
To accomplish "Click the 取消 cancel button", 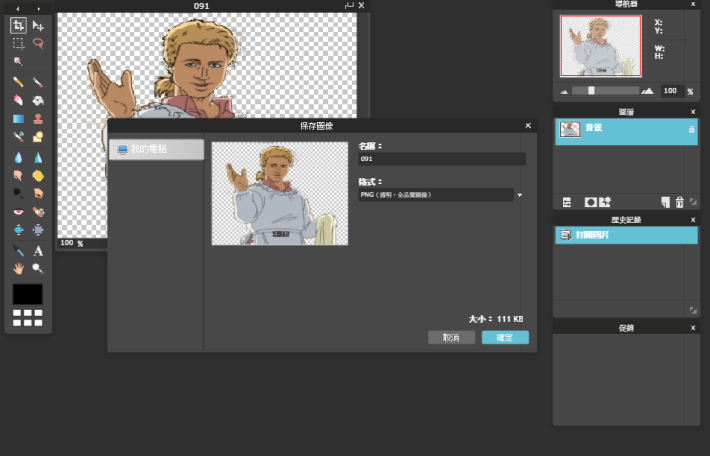I will click(451, 337).
